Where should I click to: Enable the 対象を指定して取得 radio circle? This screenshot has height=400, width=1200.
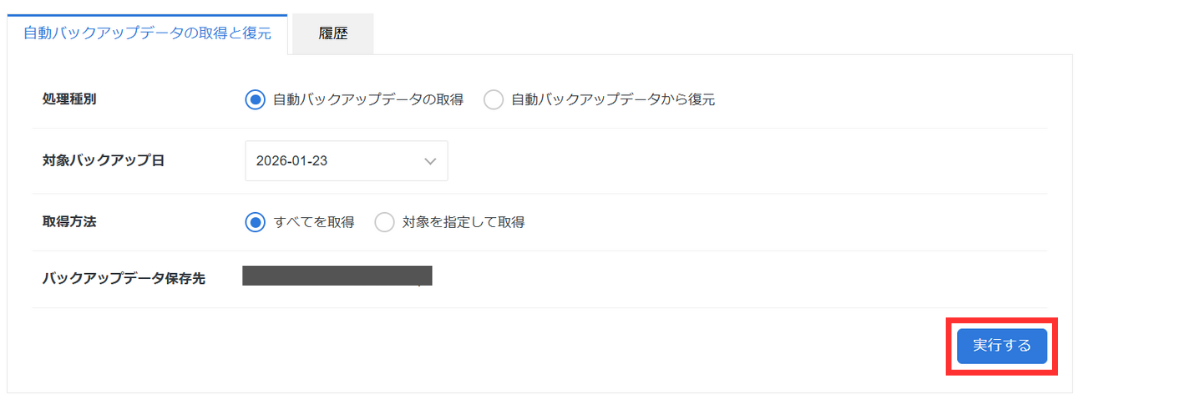coord(384,222)
